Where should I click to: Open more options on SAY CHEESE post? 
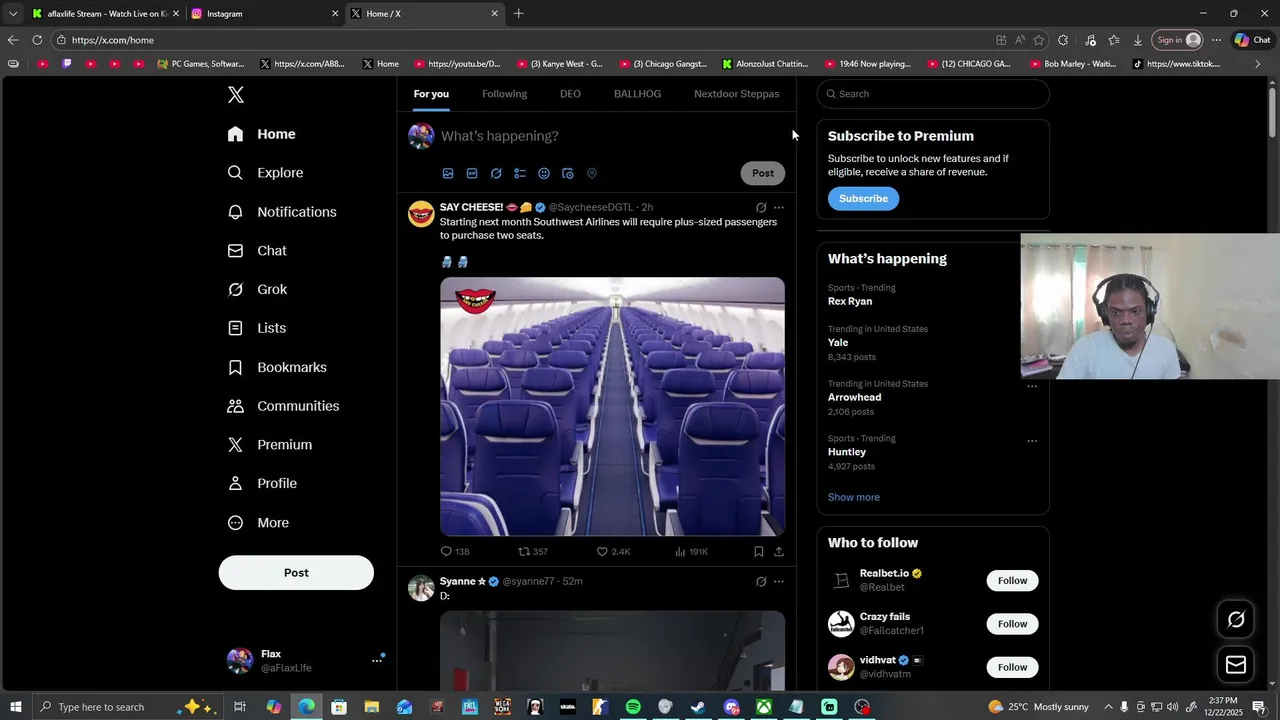(779, 208)
